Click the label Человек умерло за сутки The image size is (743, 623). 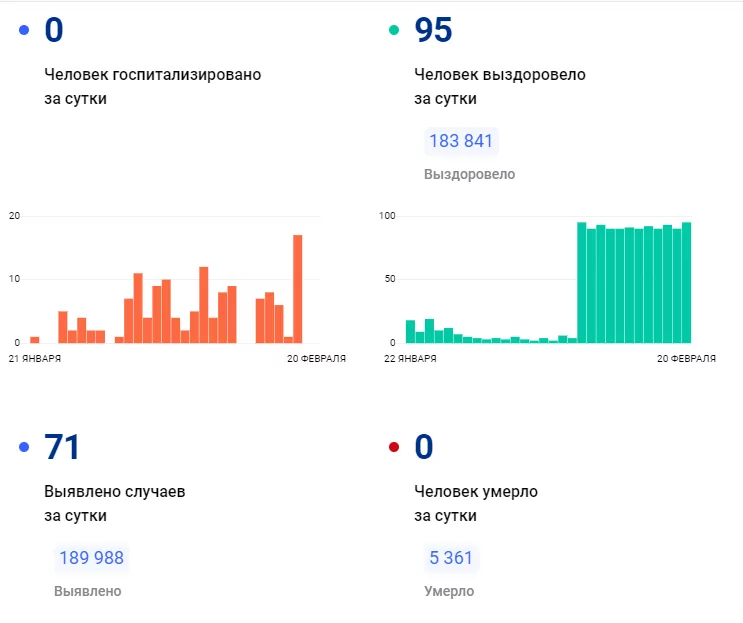click(476, 503)
